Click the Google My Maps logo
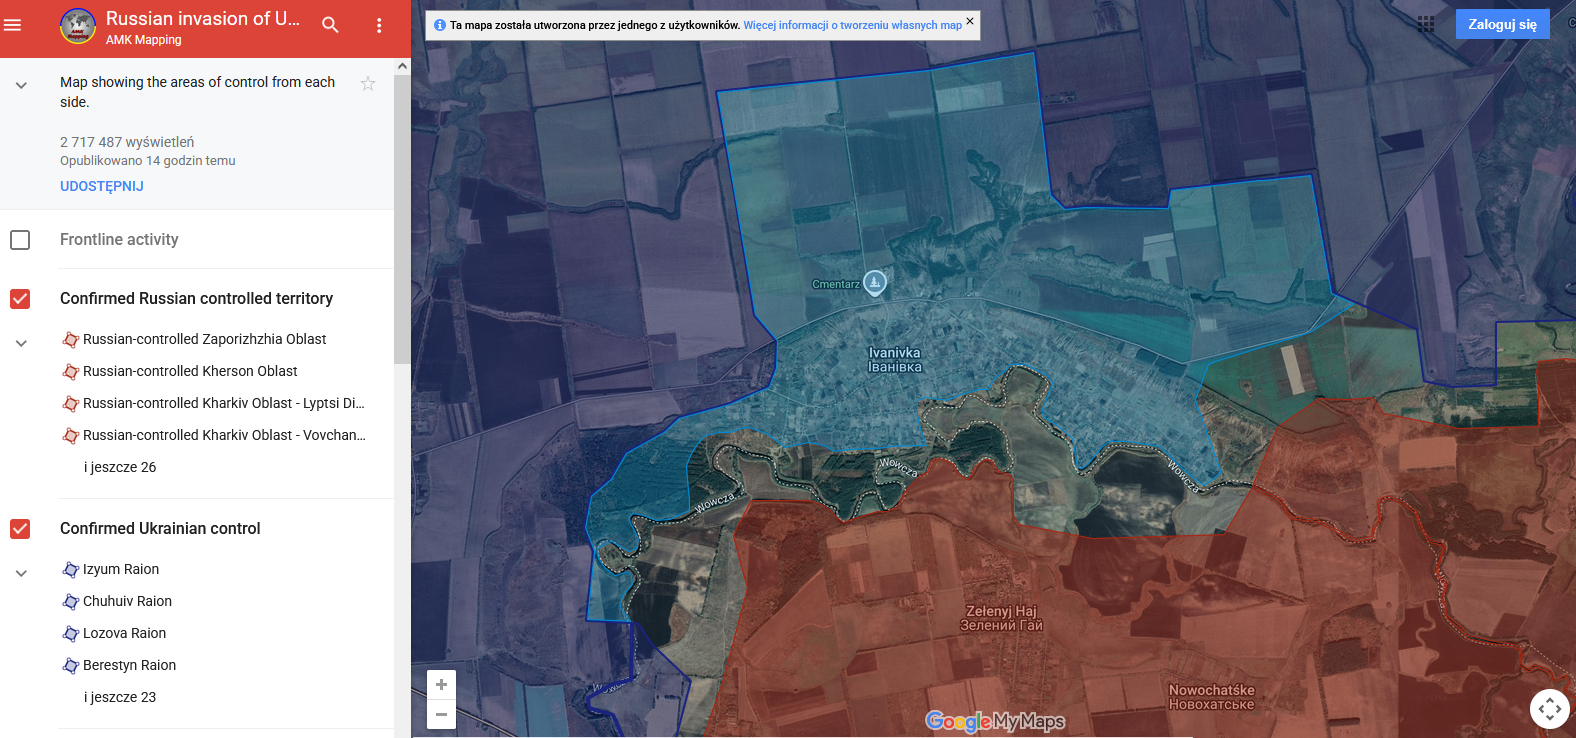1576x738 pixels. (995, 721)
